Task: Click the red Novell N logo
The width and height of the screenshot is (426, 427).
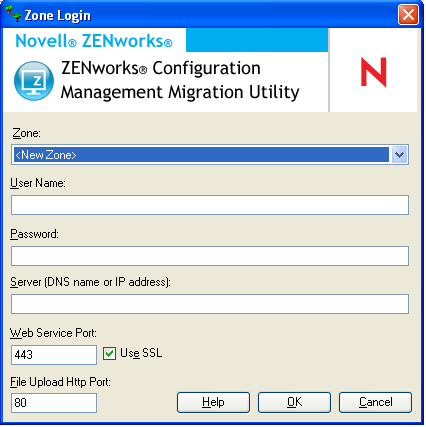Action: point(373,72)
